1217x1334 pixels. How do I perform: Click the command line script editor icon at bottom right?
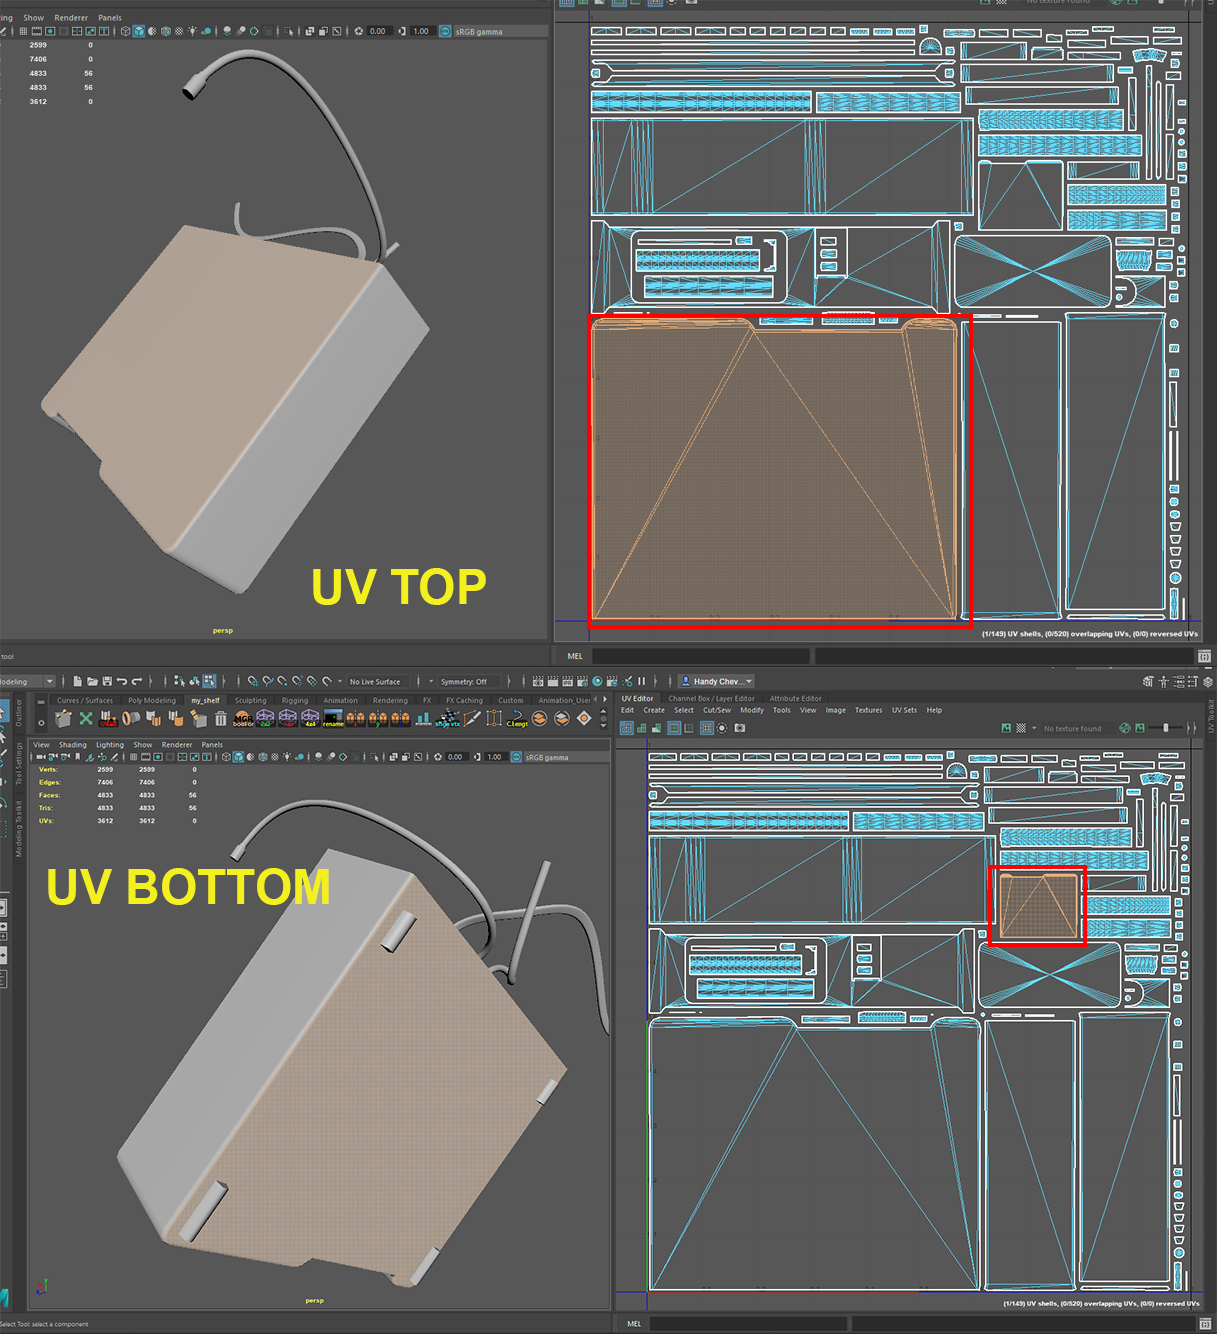pos(1204,1323)
